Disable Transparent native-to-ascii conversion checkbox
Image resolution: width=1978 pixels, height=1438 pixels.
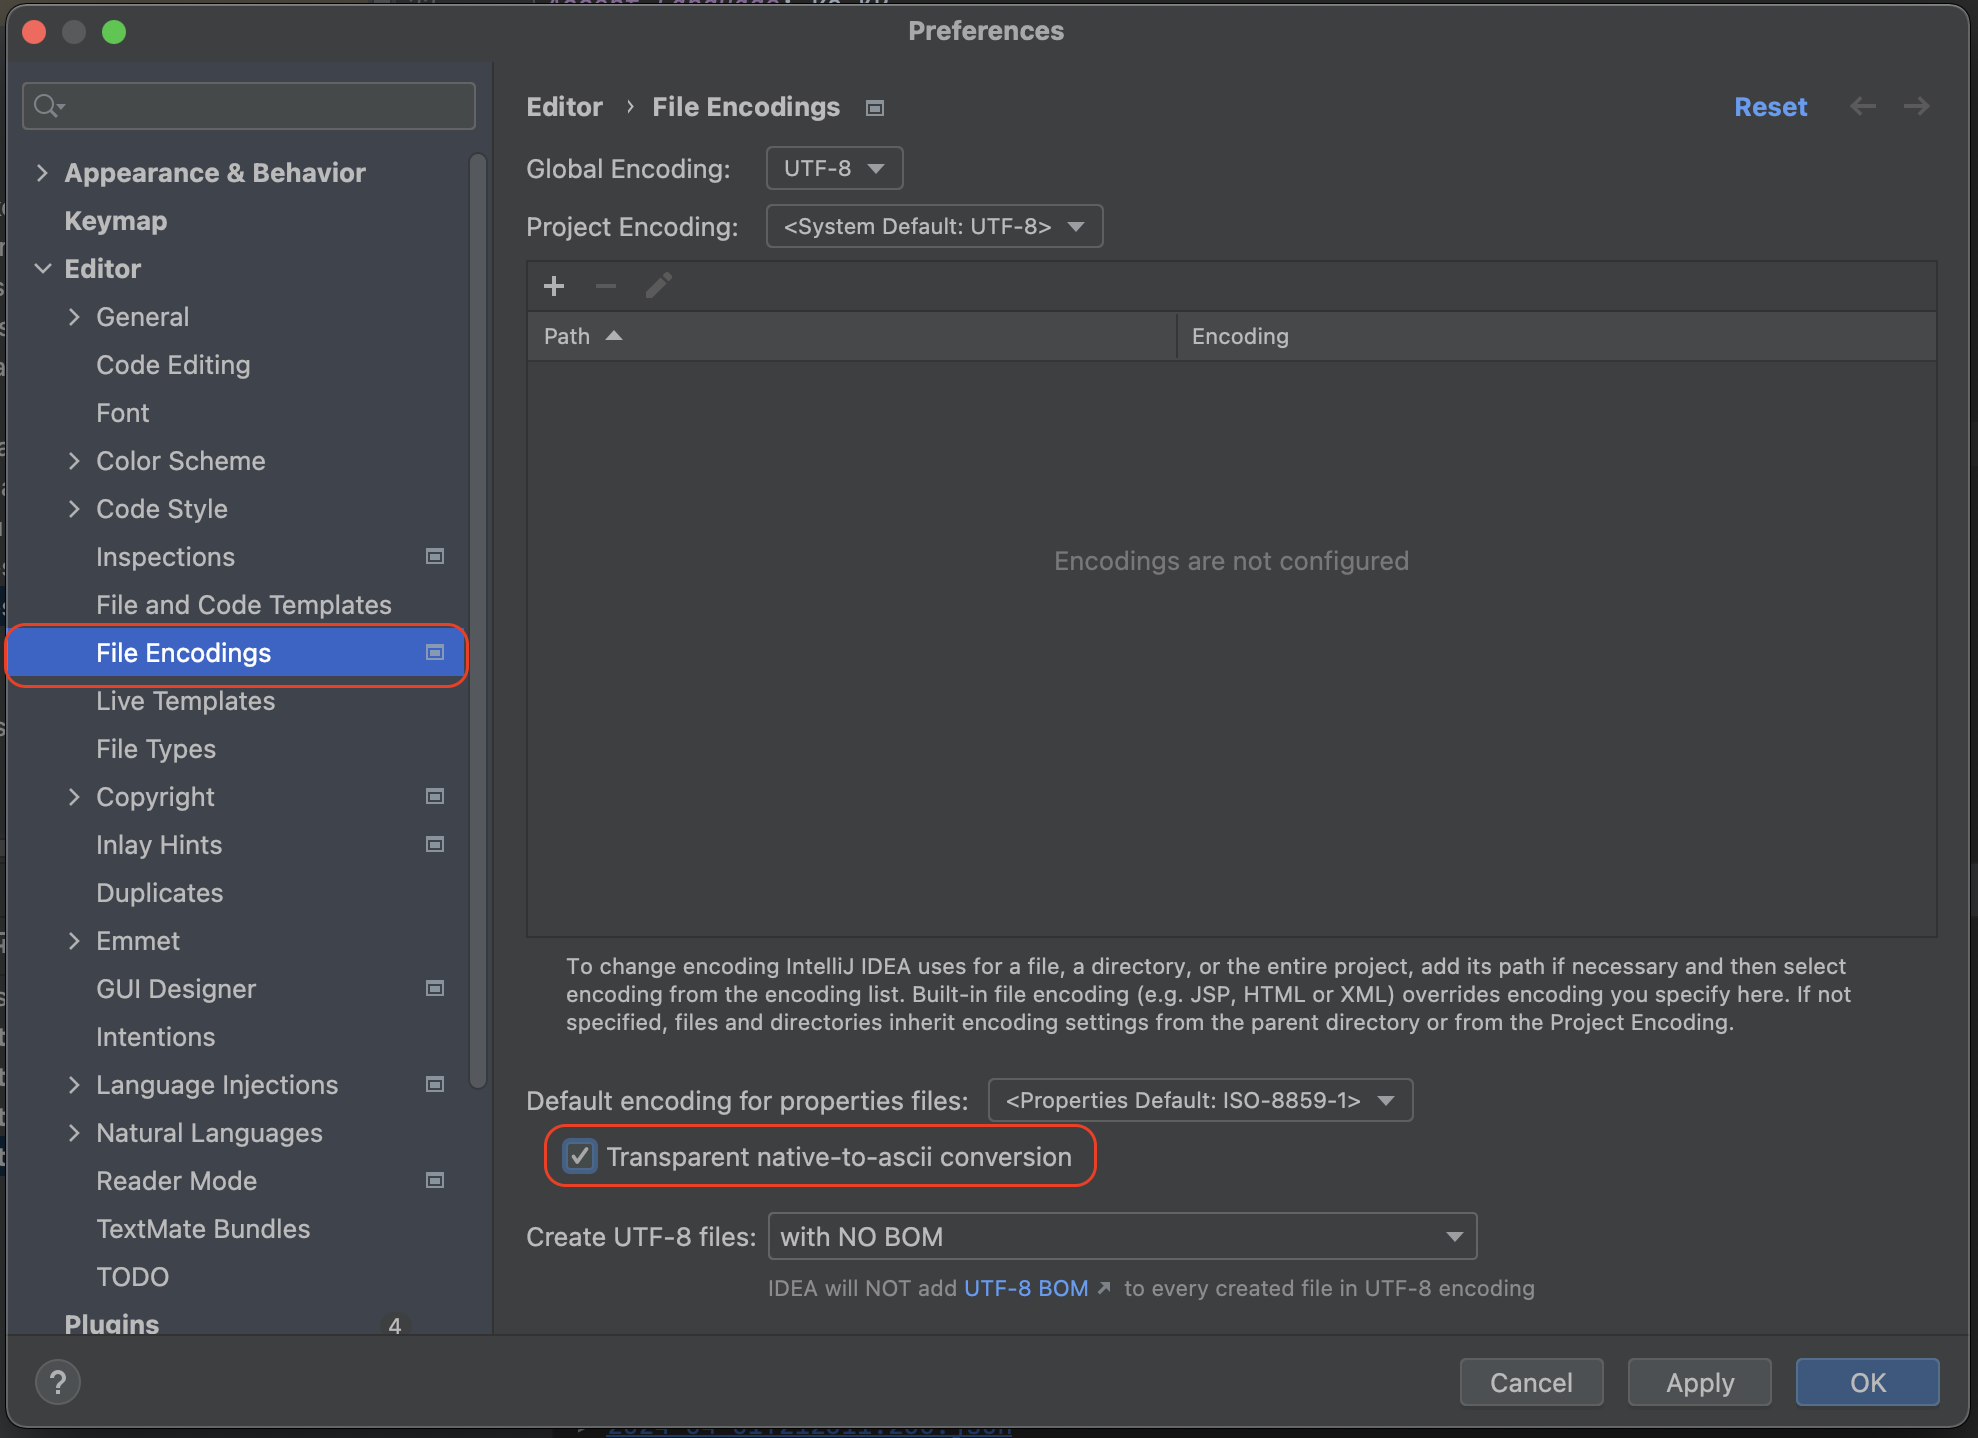click(580, 1156)
